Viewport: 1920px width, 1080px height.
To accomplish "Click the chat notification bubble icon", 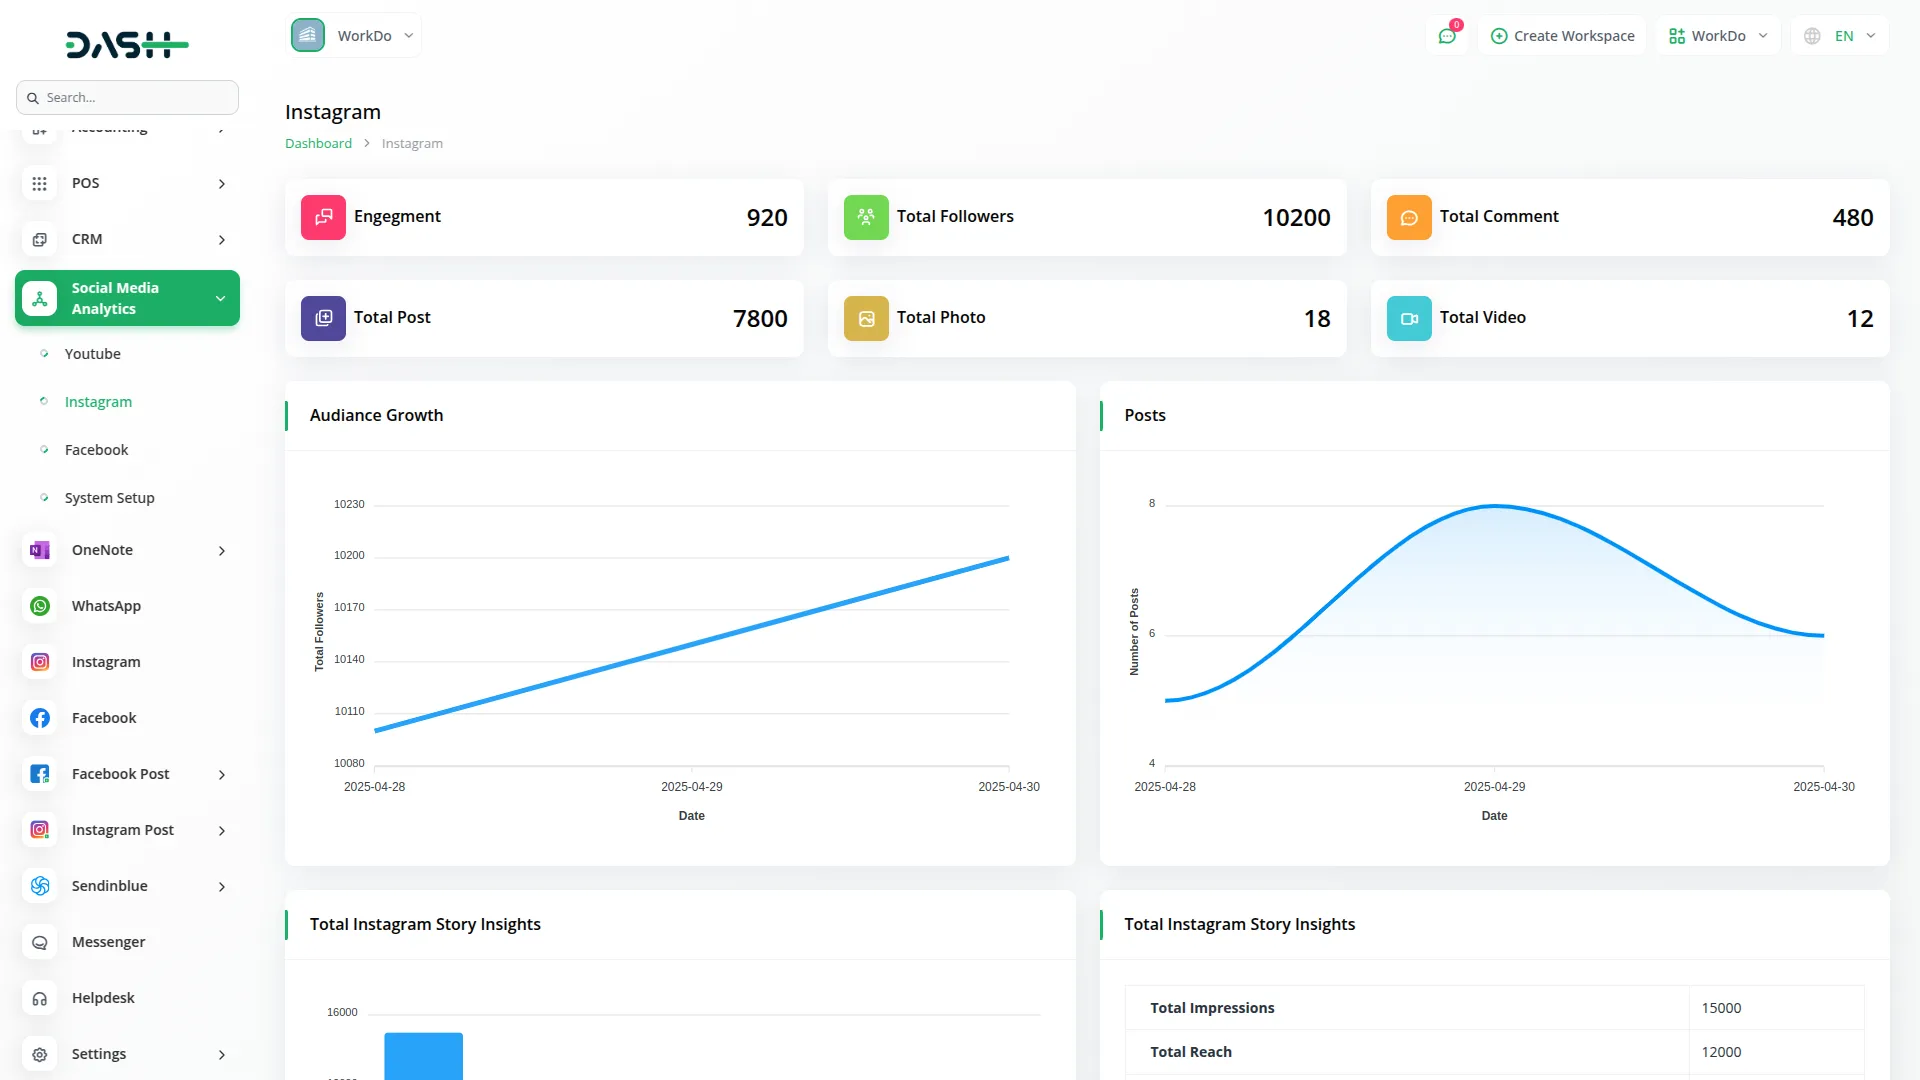I will pyautogui.click(x=1447, y=35).
